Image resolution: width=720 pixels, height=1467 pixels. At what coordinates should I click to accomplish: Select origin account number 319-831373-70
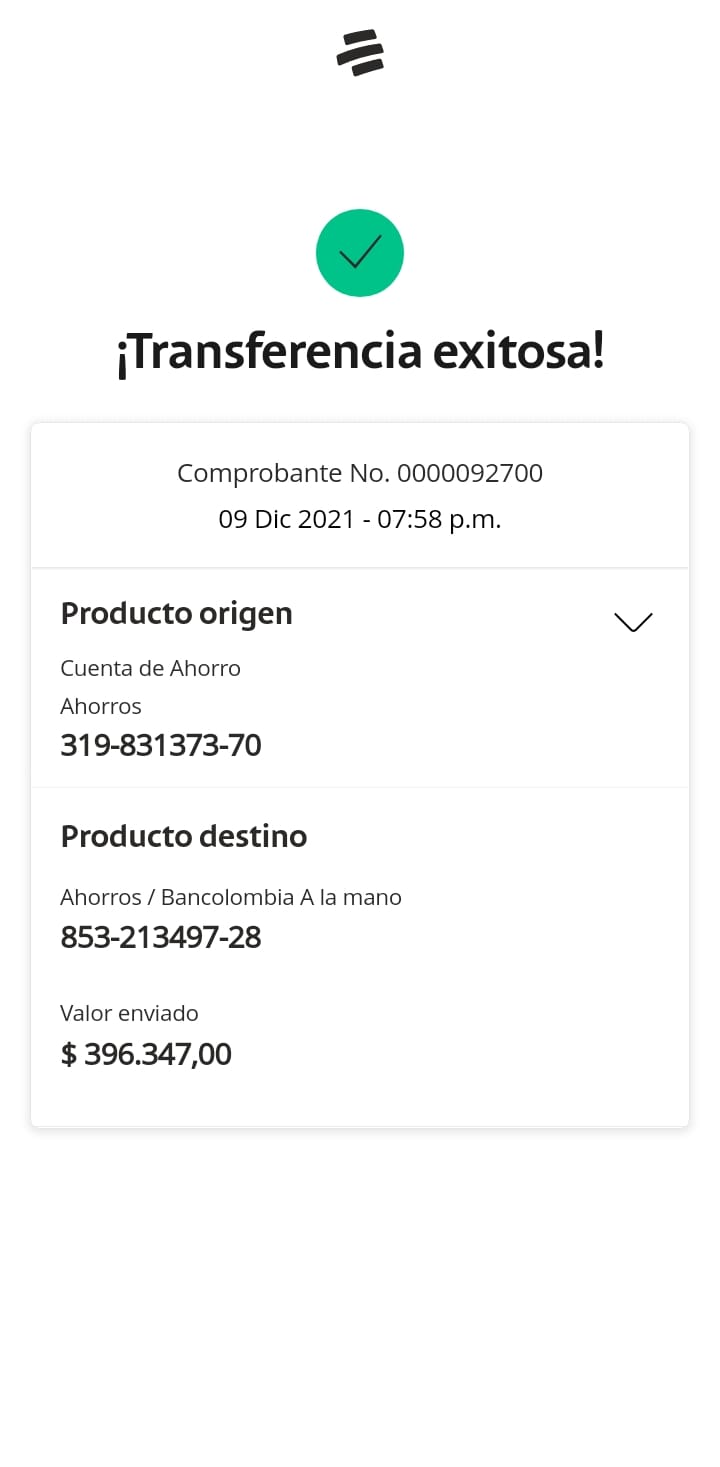click(161, 745)
